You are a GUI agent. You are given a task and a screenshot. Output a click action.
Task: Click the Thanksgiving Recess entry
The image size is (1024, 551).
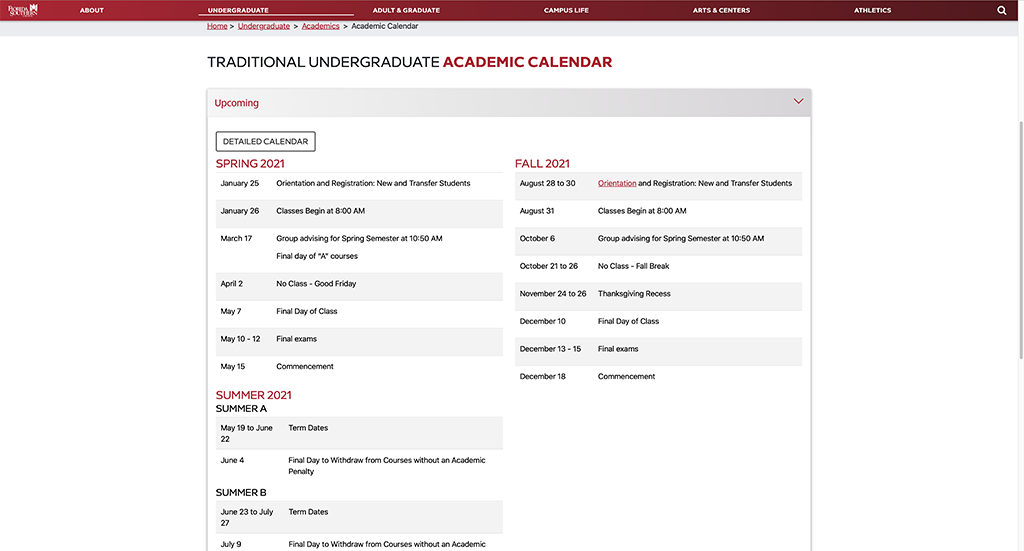coord(634,294)
